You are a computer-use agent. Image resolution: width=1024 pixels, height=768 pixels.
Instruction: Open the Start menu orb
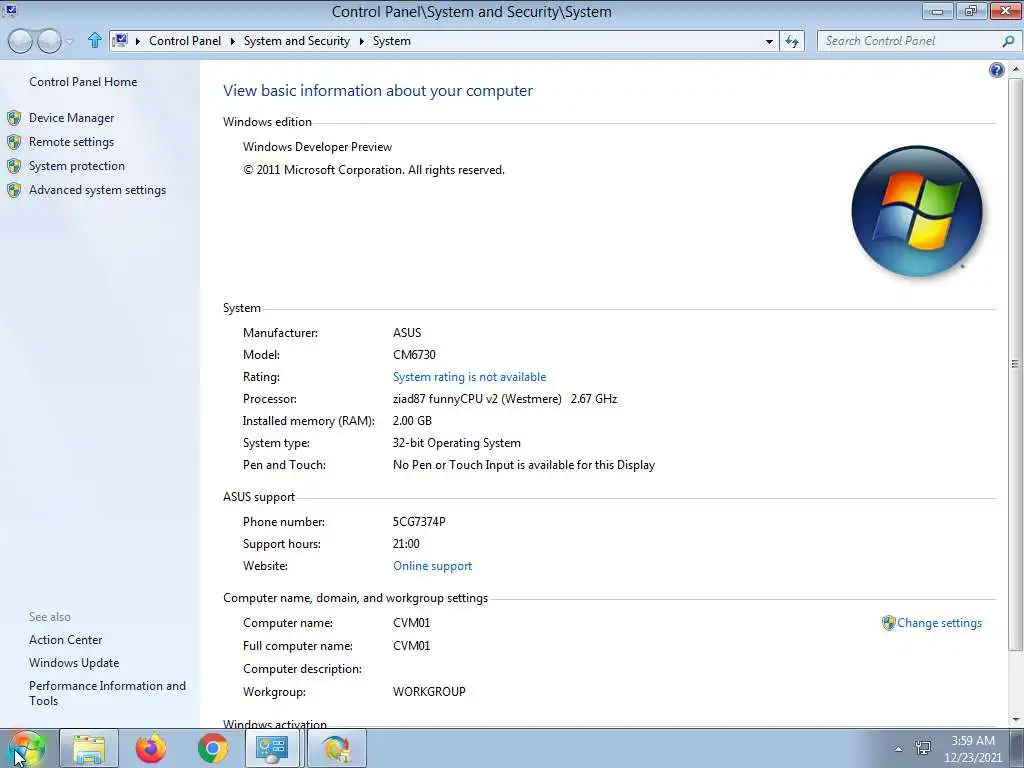(x=27, y=748)
